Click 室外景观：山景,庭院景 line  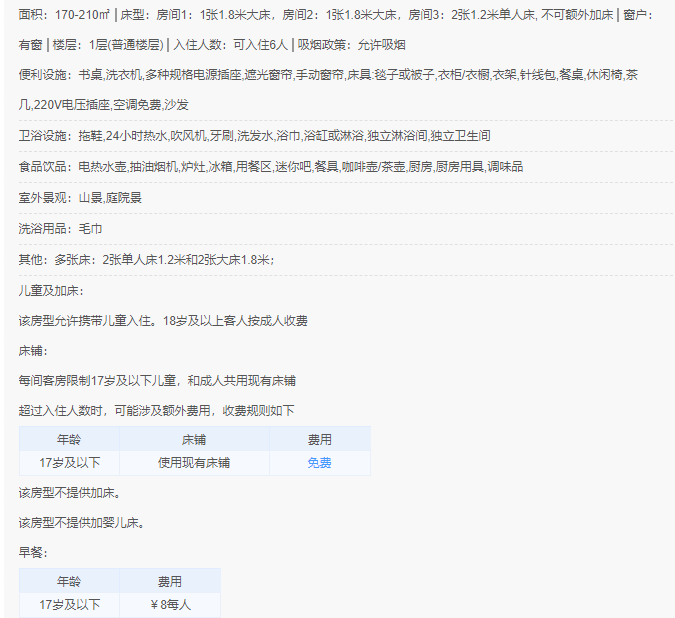[x=80, y=198]
